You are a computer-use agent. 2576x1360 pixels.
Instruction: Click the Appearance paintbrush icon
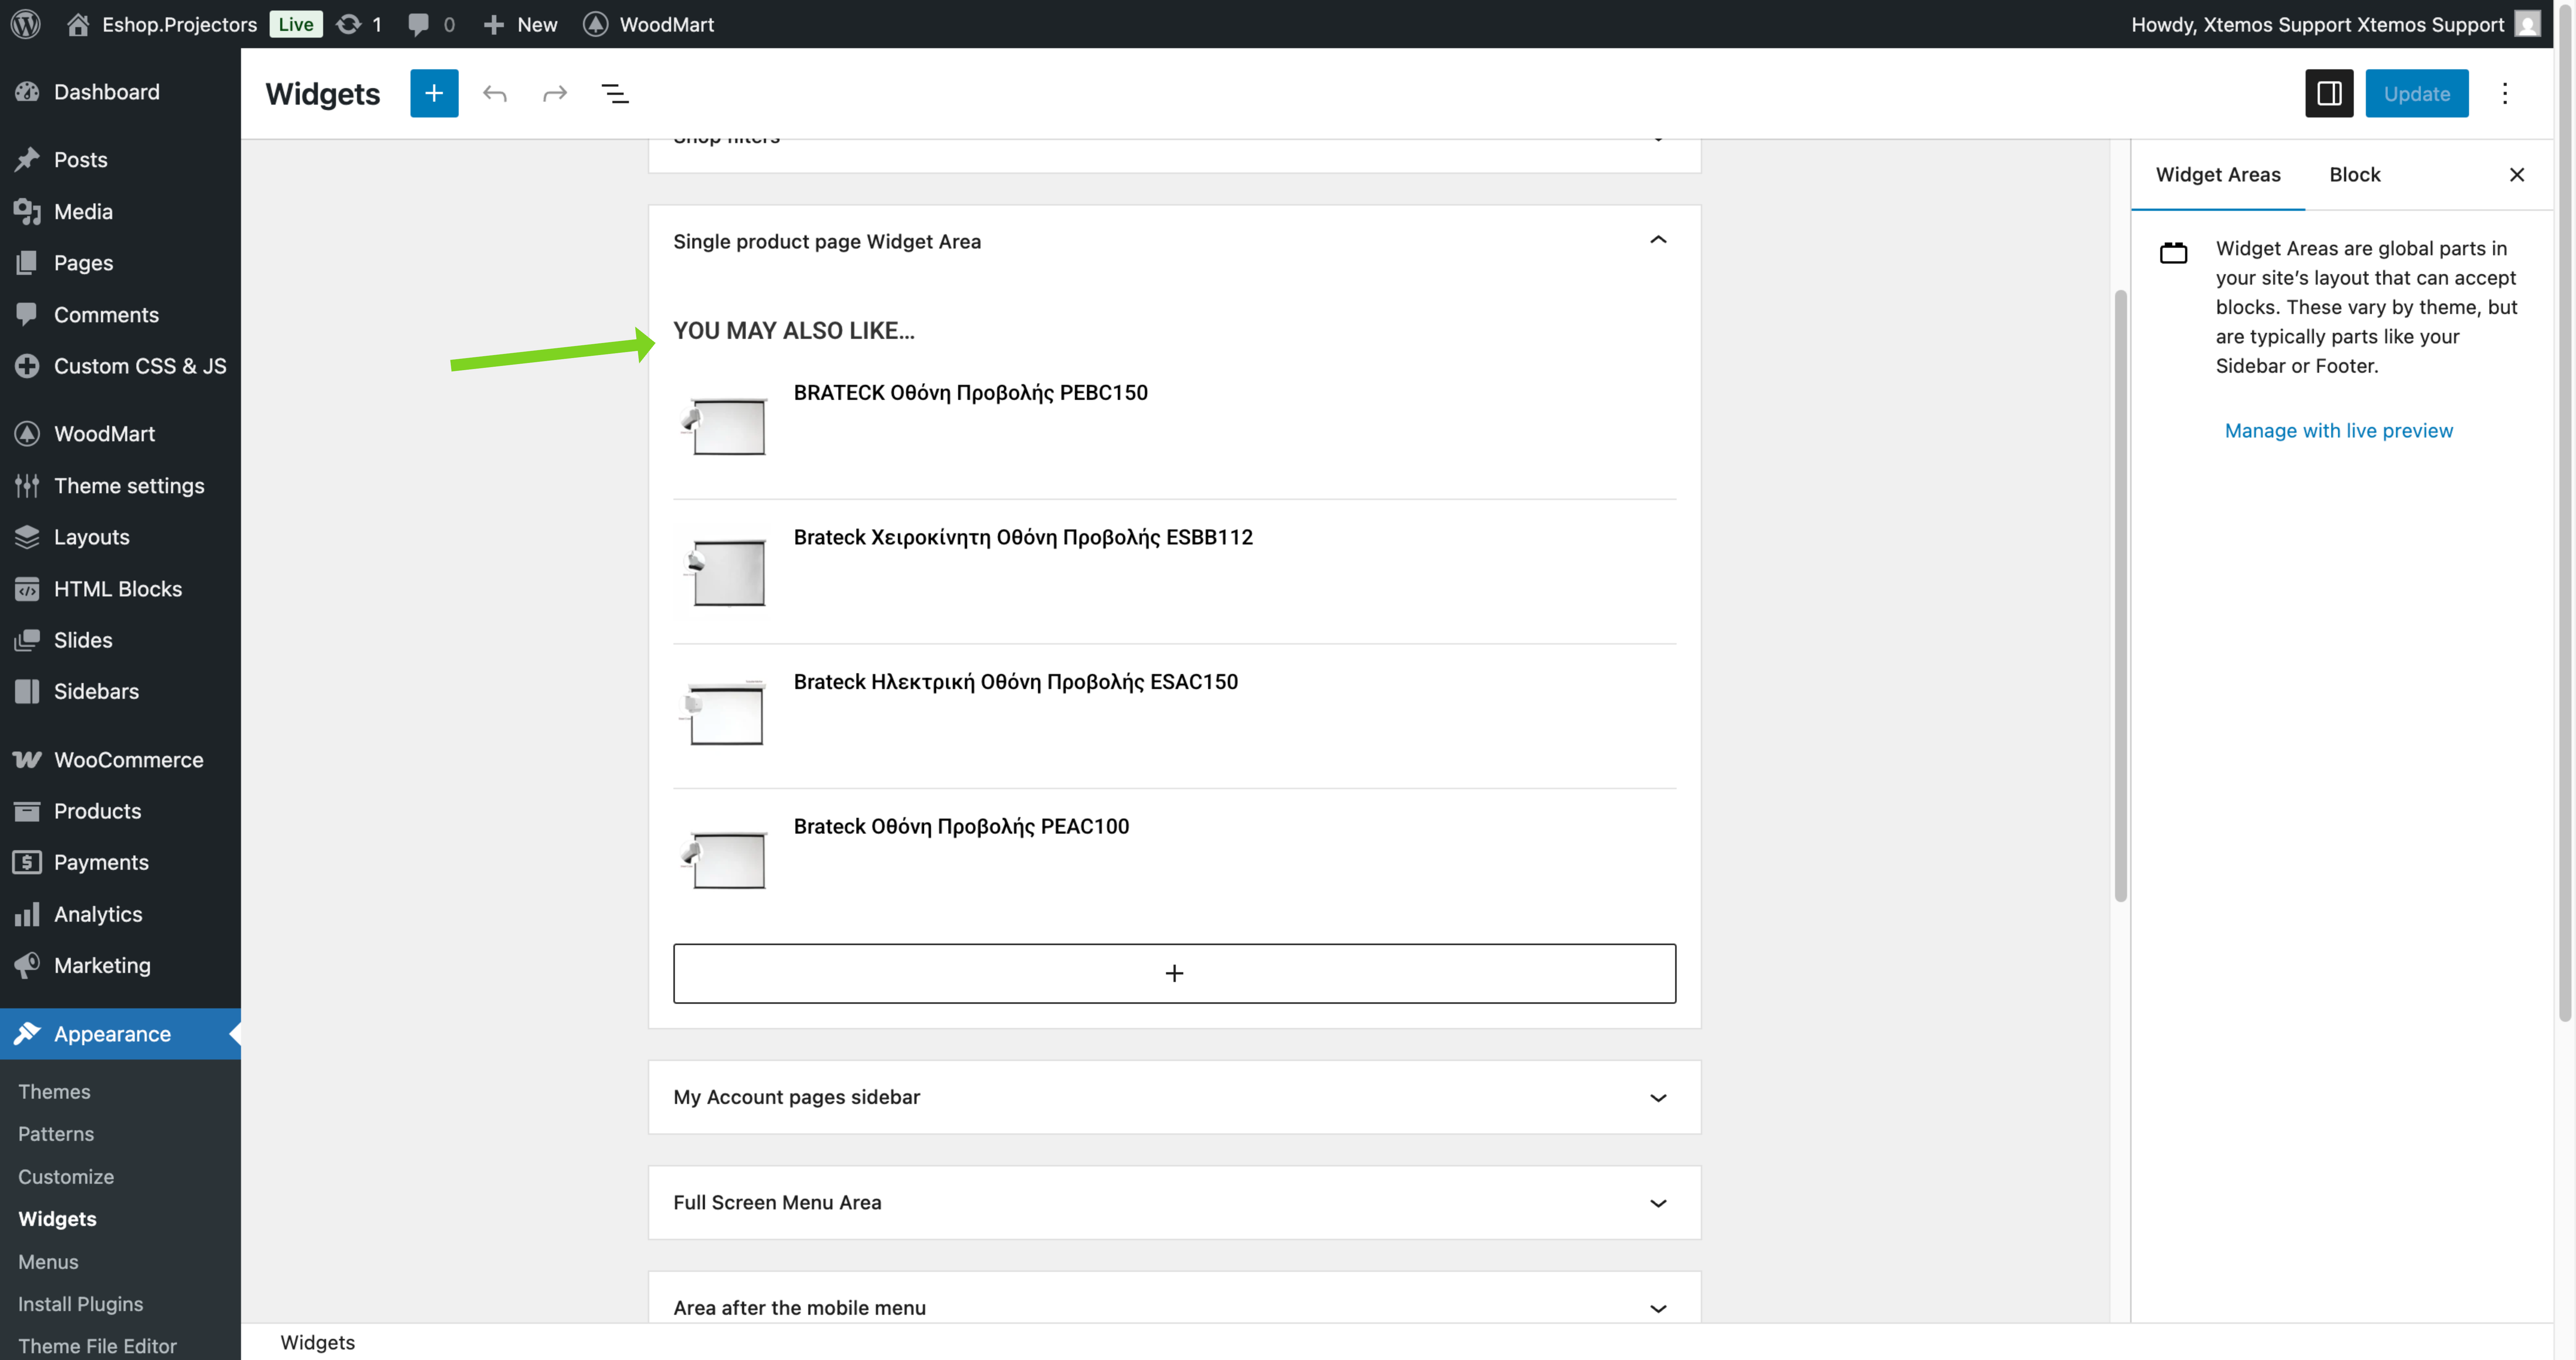[x=27, y=1033]
